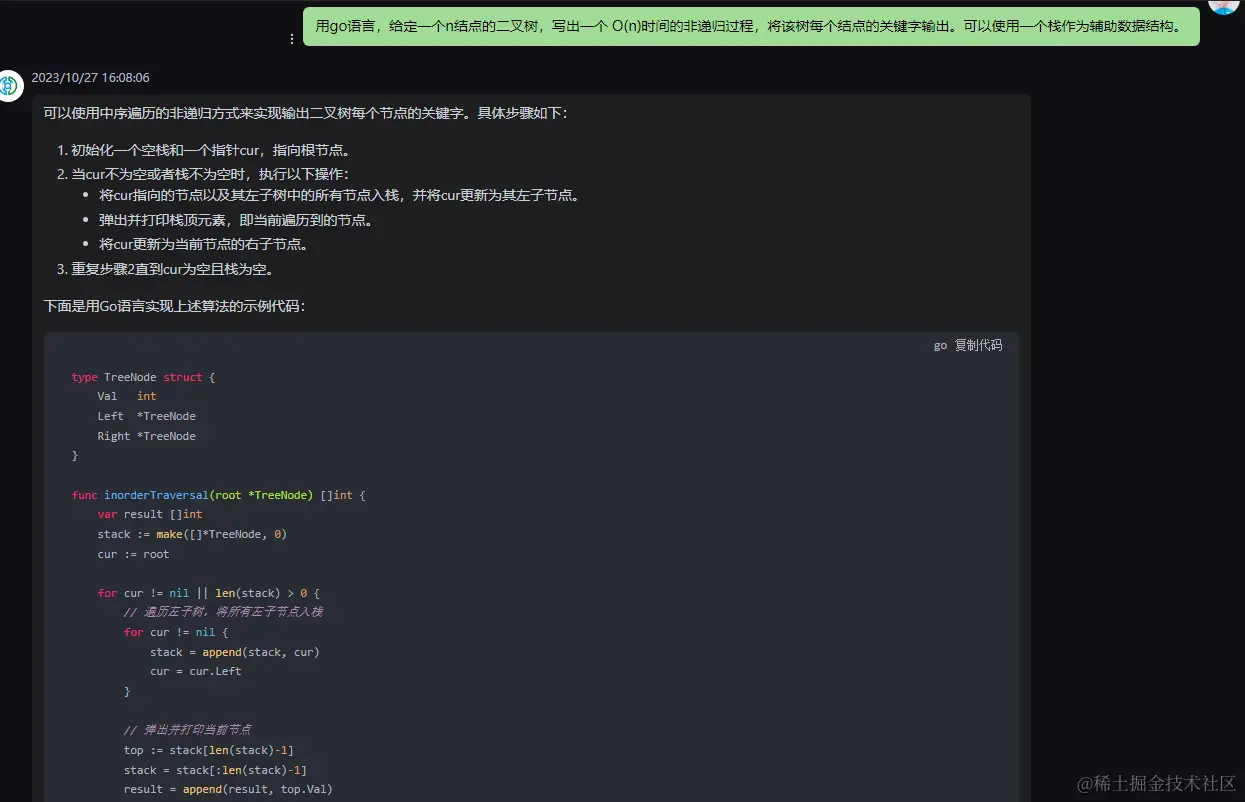Viewport: 1245px width, 802px height.
Task: Click the go language label on code block
Action: [x=940, y=346]
